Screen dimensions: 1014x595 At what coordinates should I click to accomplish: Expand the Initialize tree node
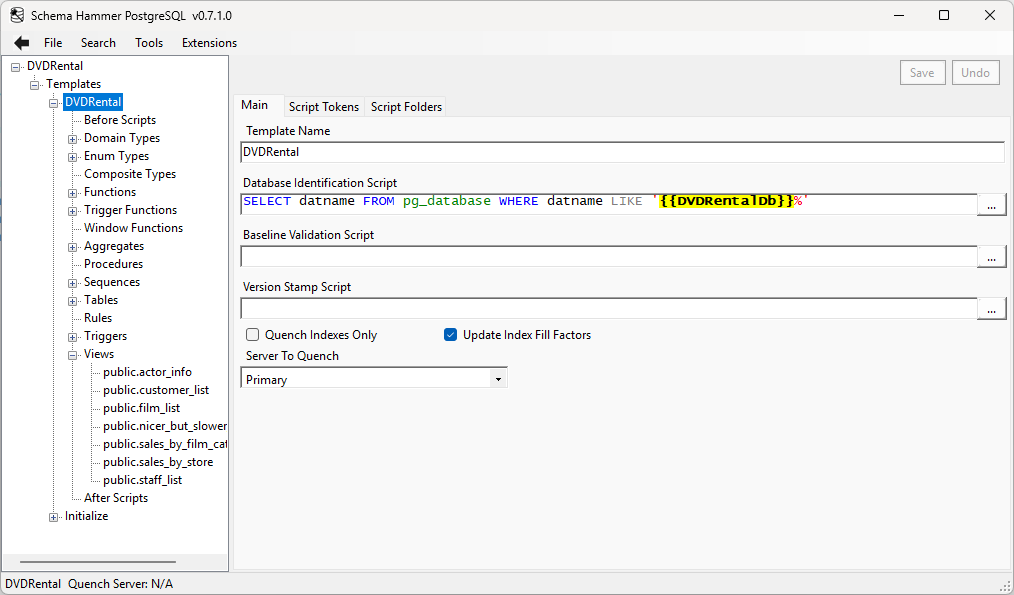coord(53,516)
